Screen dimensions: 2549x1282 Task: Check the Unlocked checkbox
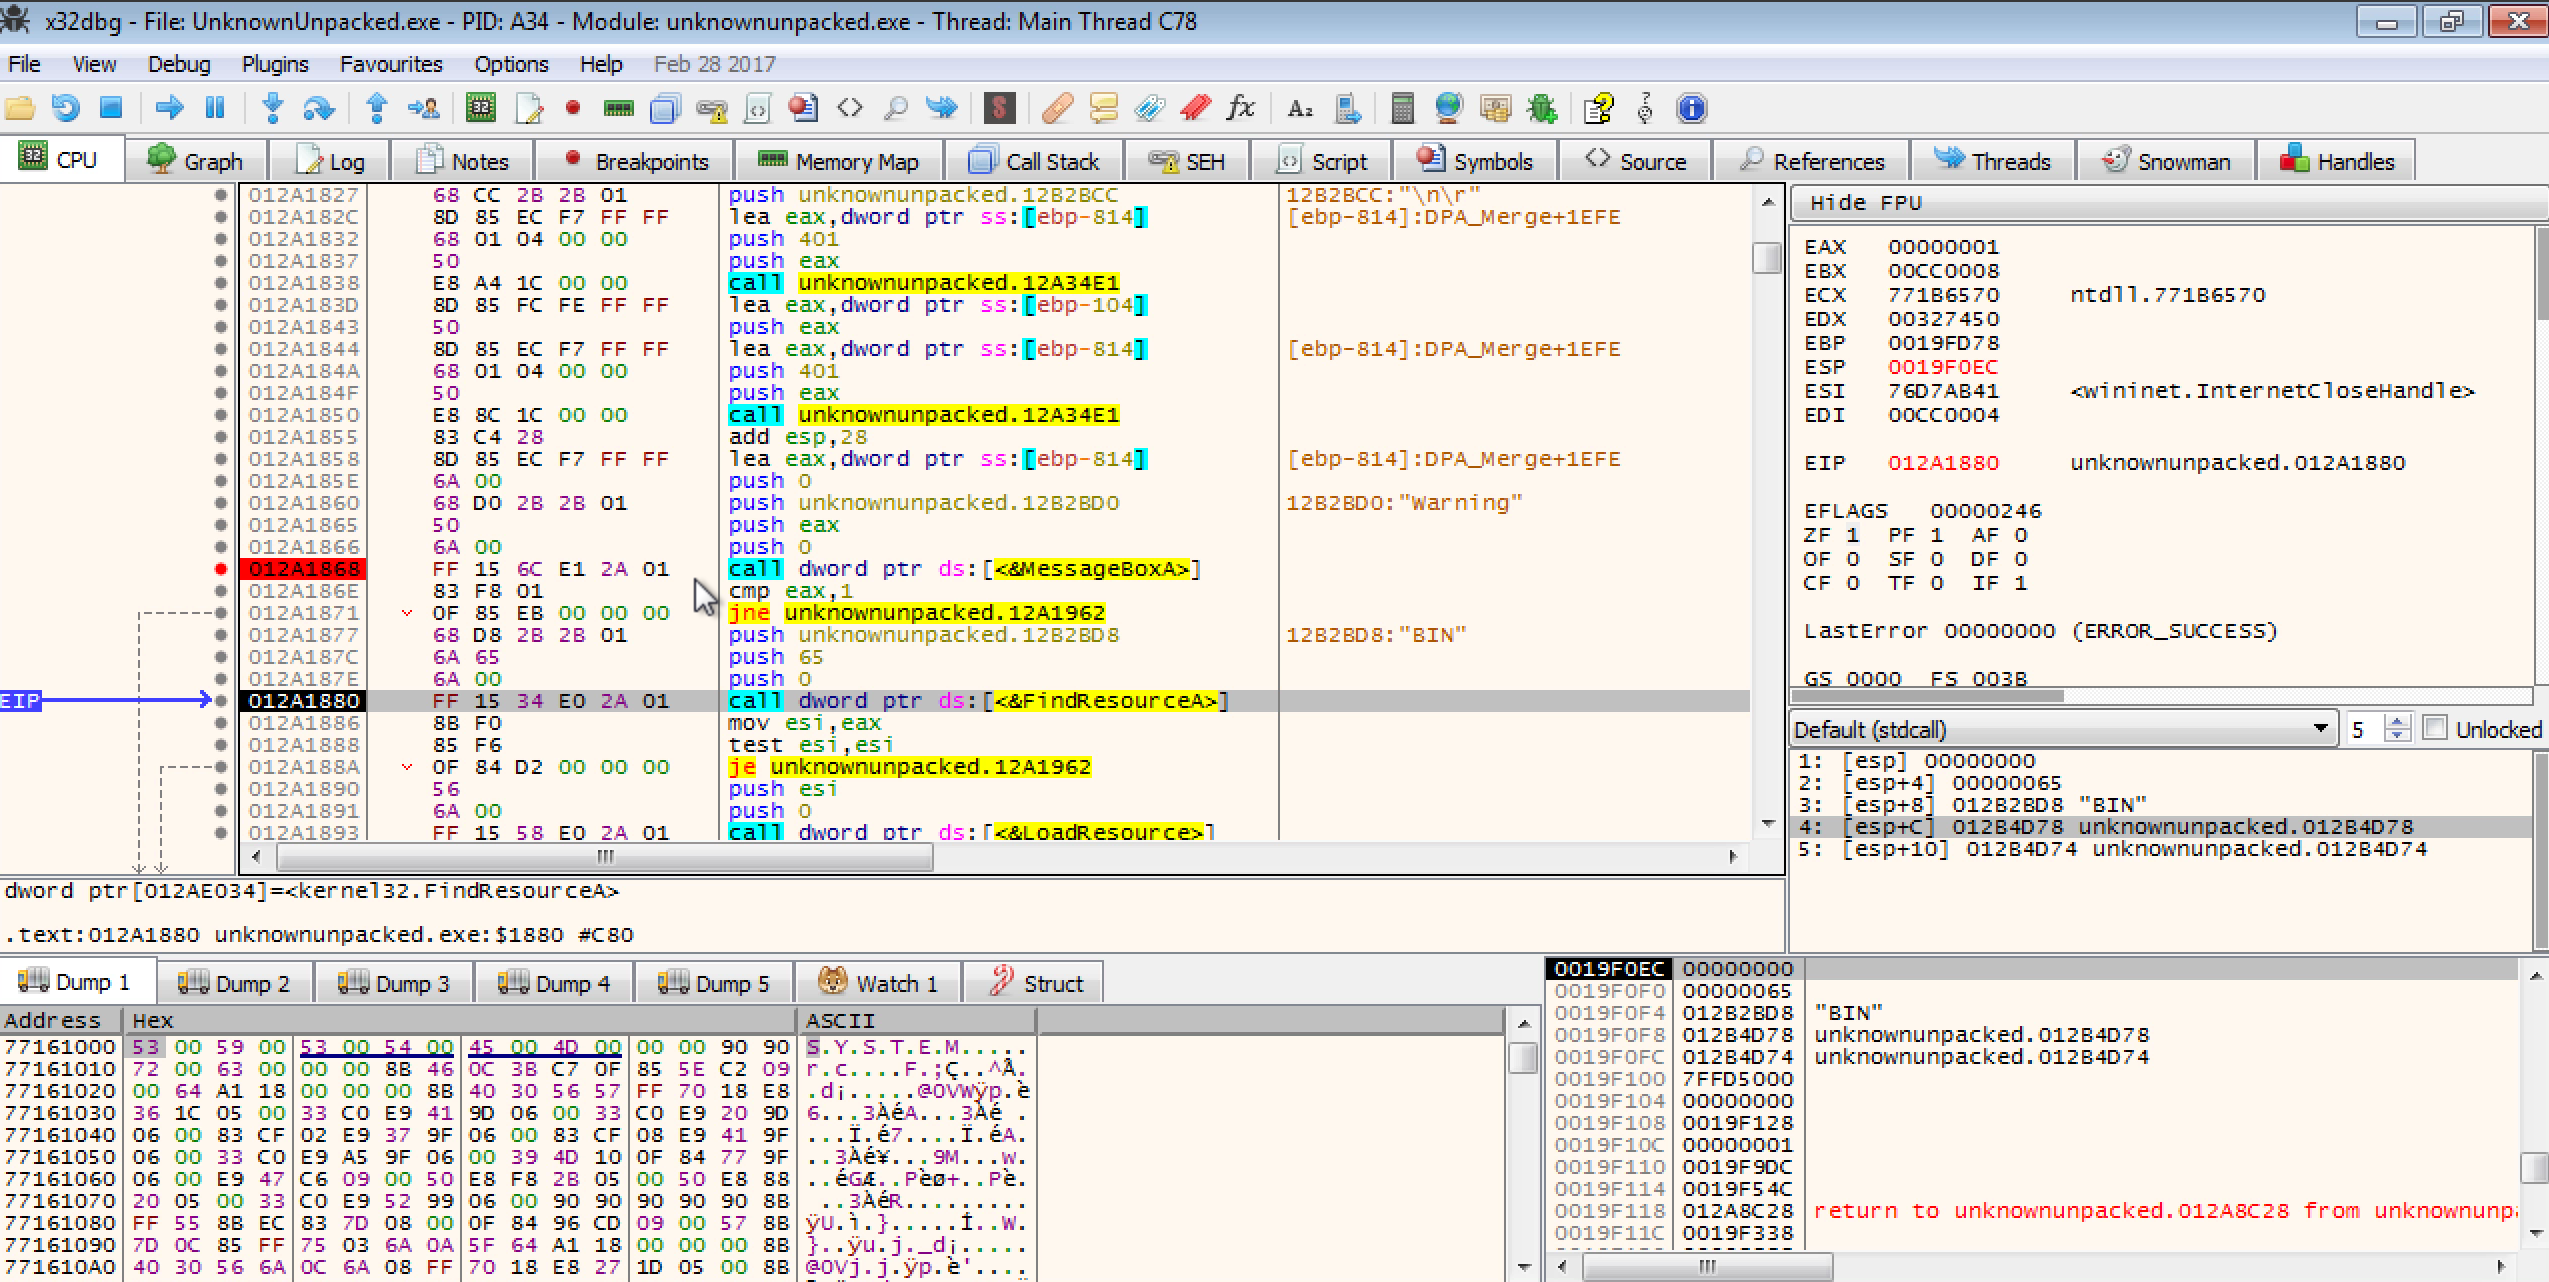(x=2436, y=729)
